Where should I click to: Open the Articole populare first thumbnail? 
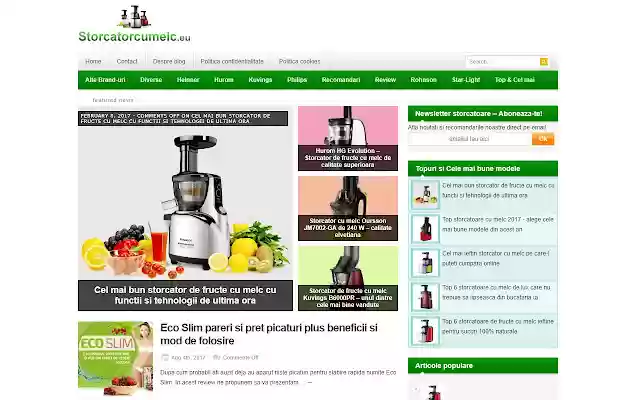pyautogui.click(x=433, y=392)
